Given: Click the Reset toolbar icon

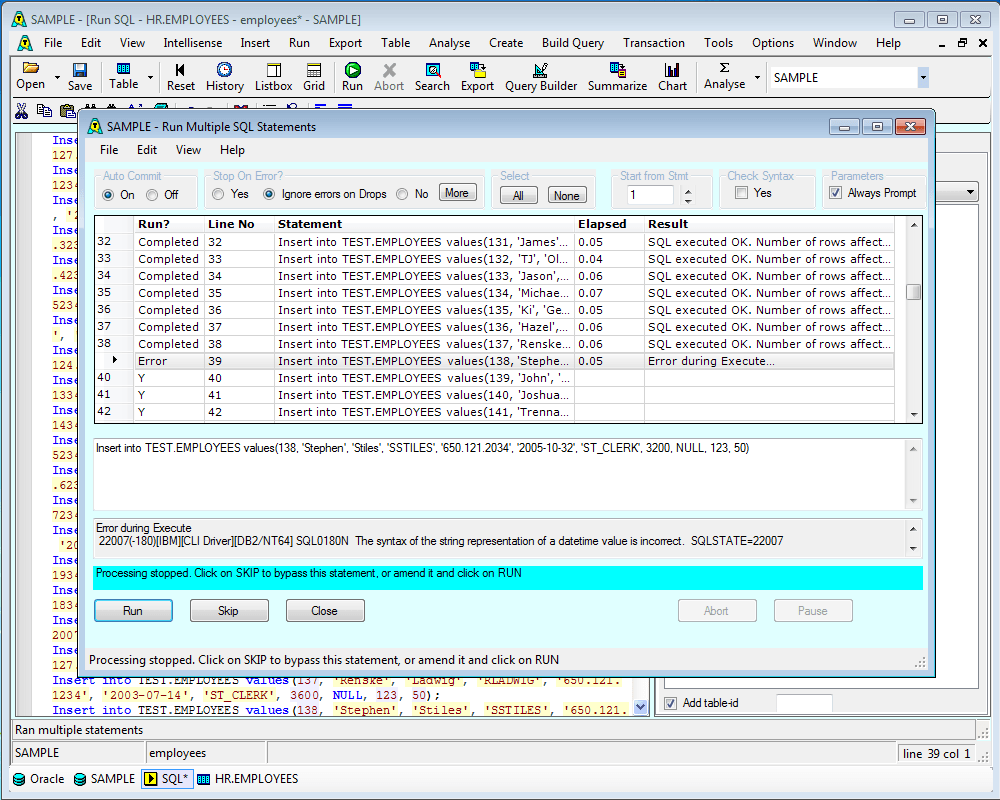Looking at the screenshot, I should pyautogui.click(x=180, y=77).
